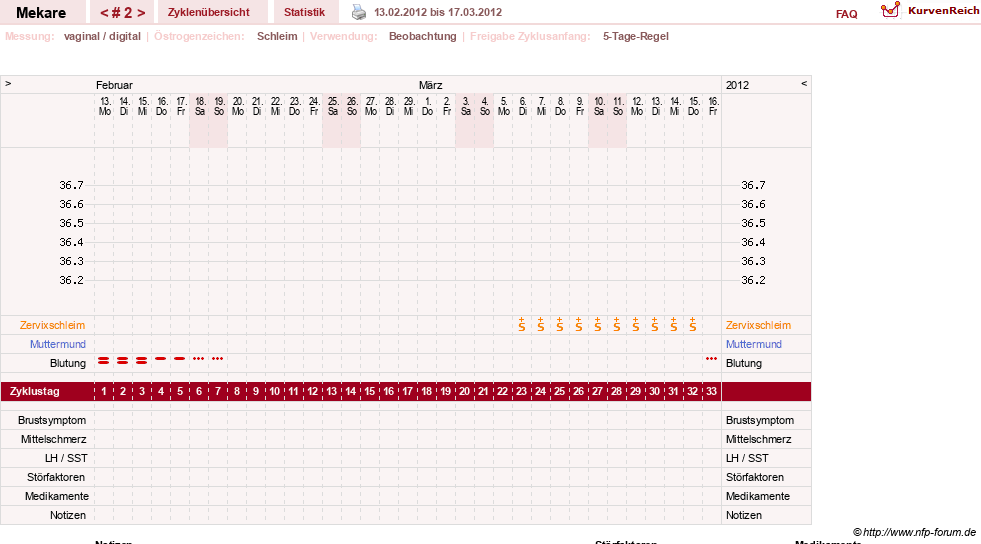Click the 'Schleim' estrogen sign value
Image resolution: width=981 pixels, height=544 pixels.
277,36
